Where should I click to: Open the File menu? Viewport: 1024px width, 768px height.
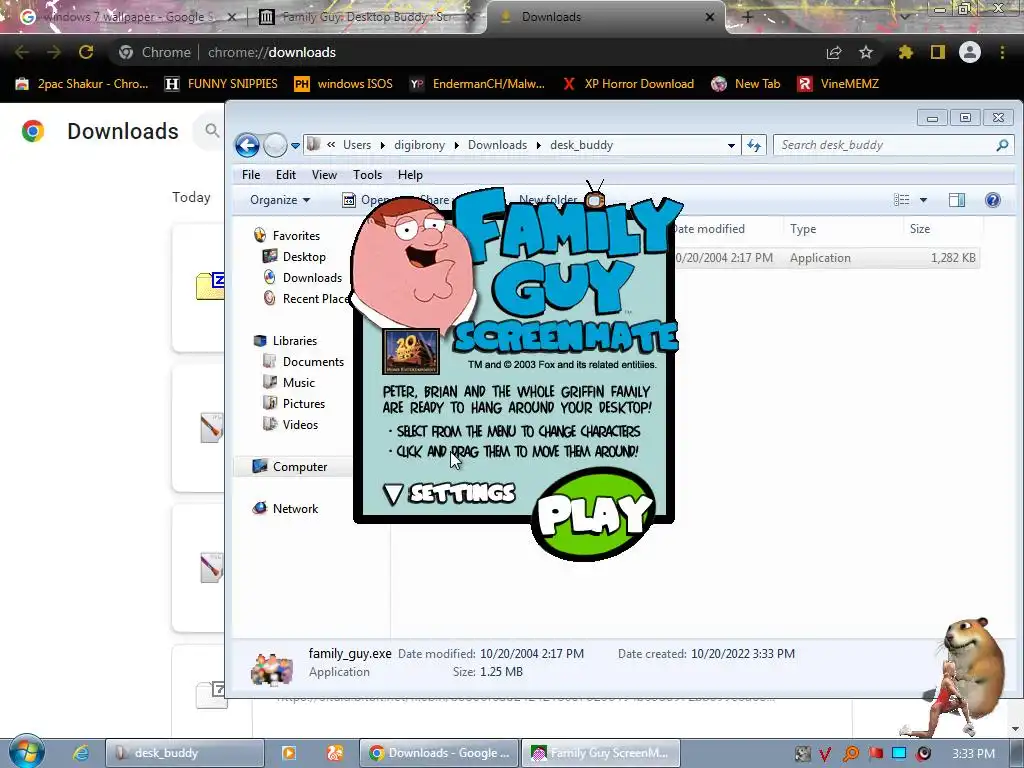(251, 174)
